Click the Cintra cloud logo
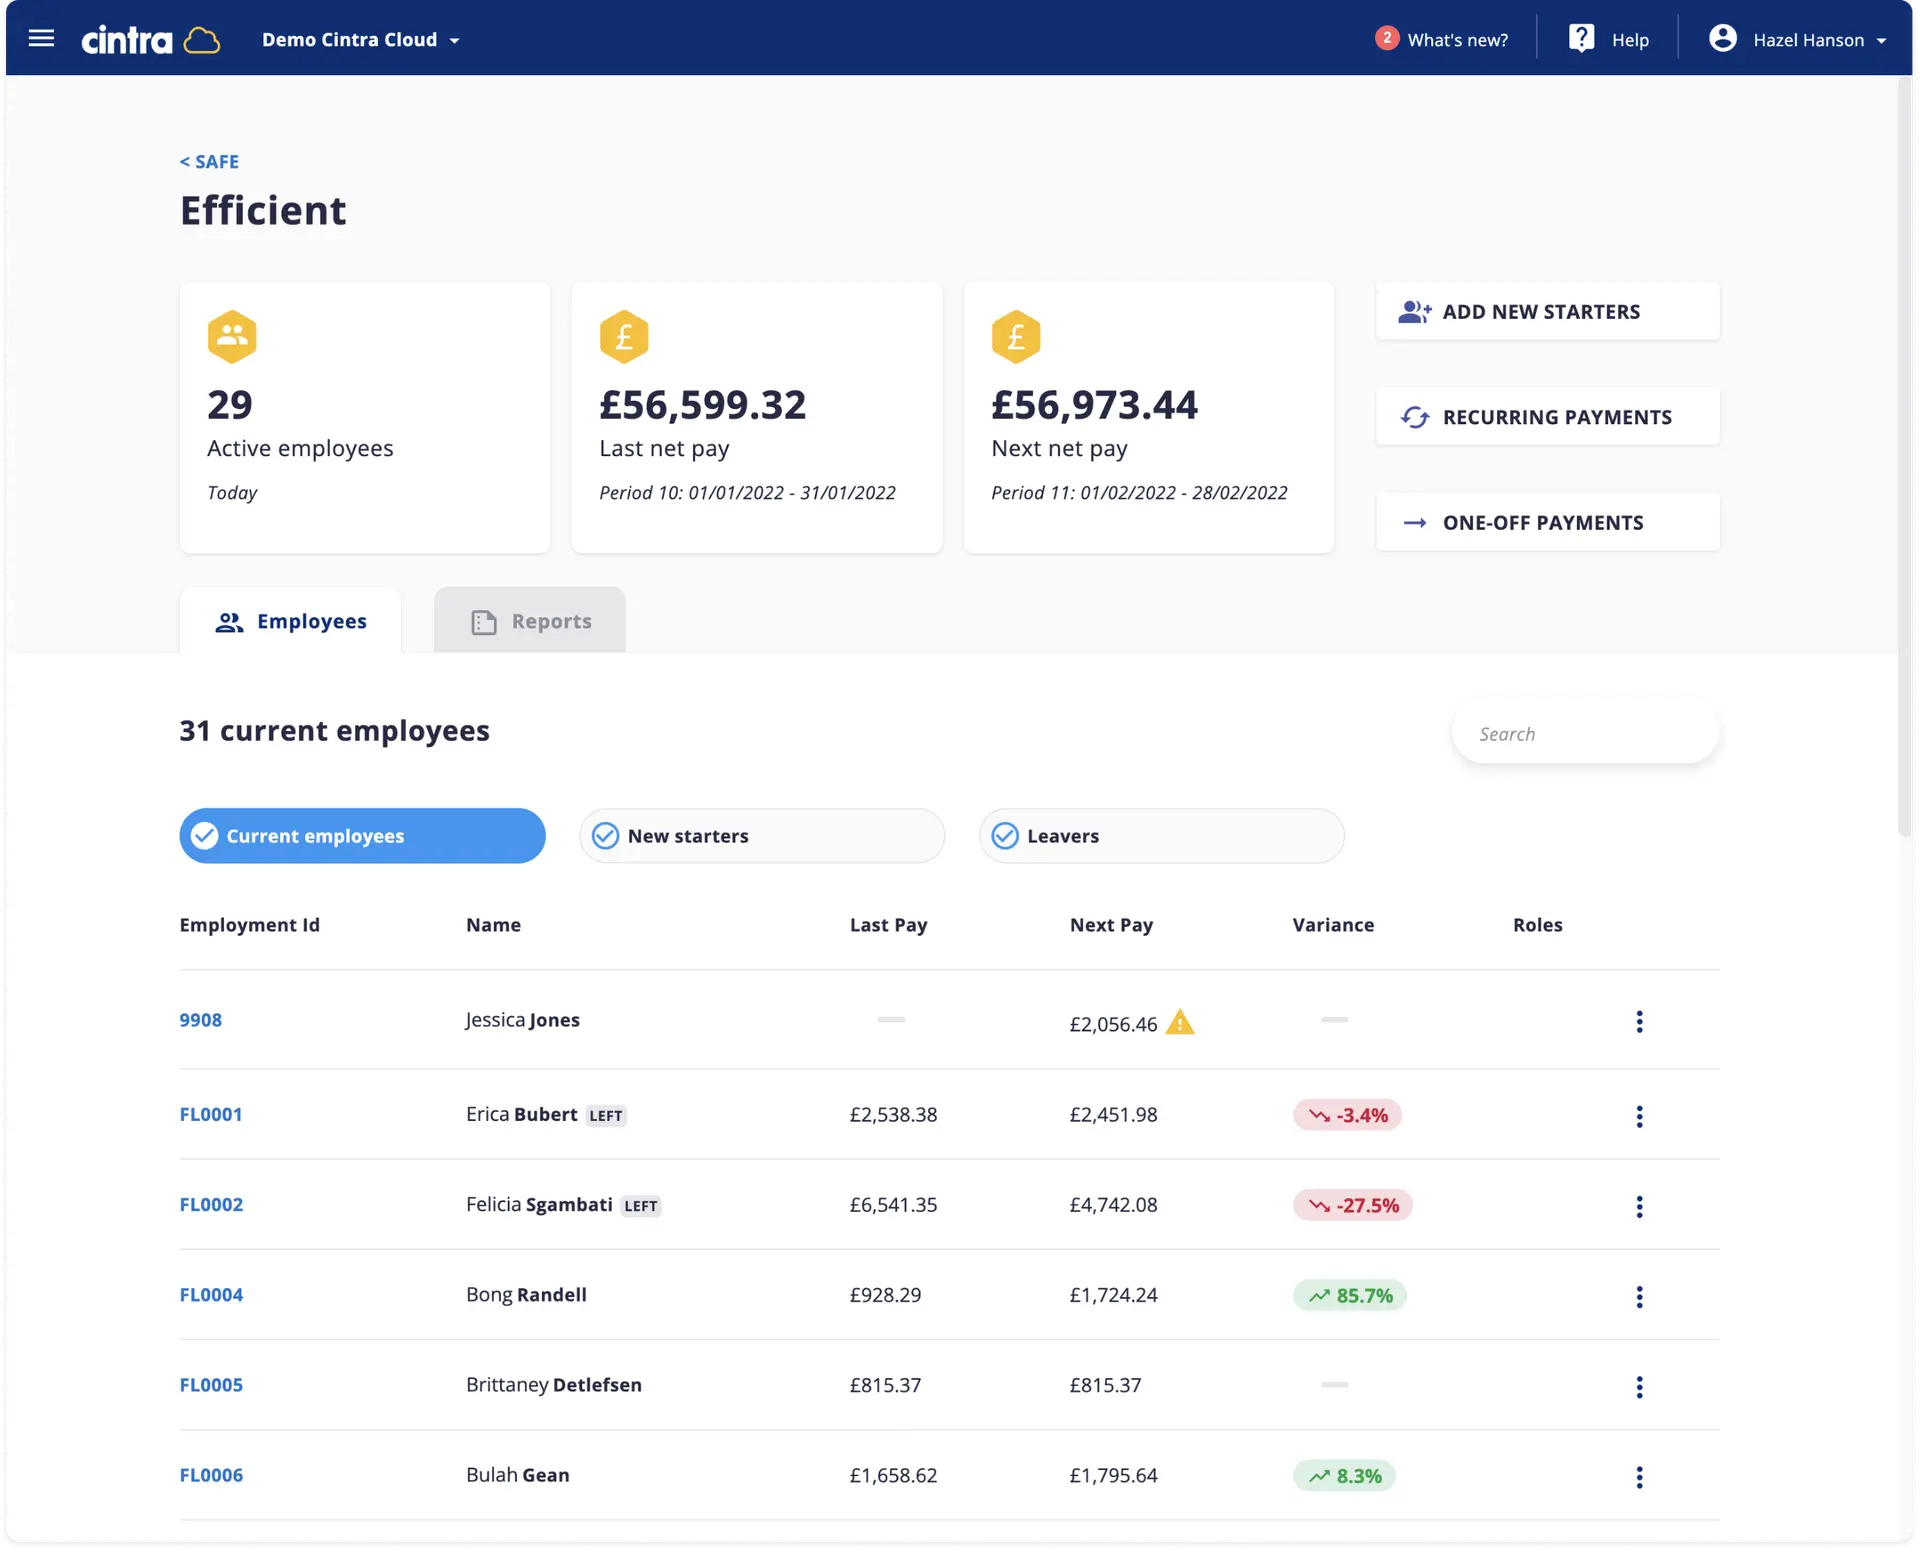1920x1562 pixels. tap(150, 40)
